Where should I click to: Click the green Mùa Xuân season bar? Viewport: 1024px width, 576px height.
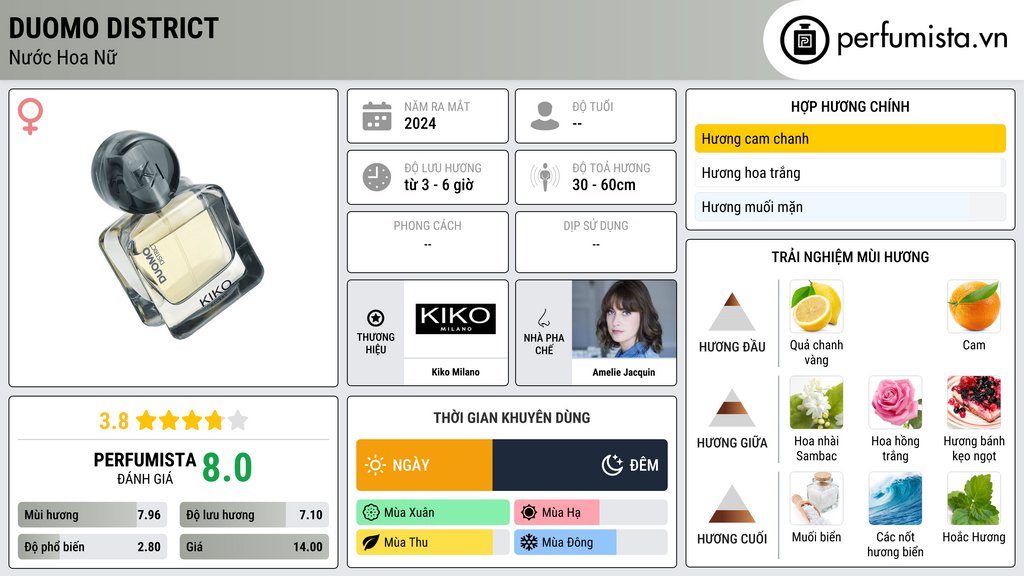[433, 513]
